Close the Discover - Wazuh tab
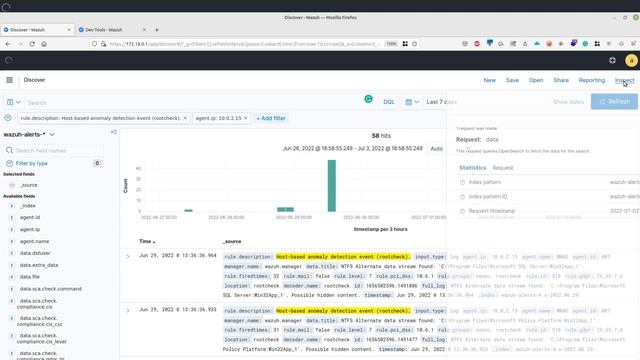This screenshot has height=360, width=640. (69, 30)
